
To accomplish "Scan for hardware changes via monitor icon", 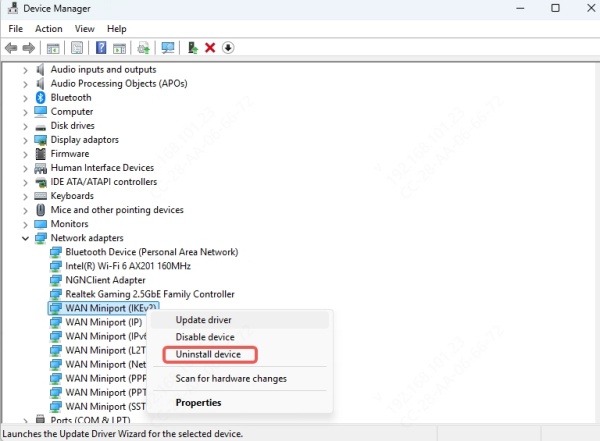I will click(x=168, y=48).
